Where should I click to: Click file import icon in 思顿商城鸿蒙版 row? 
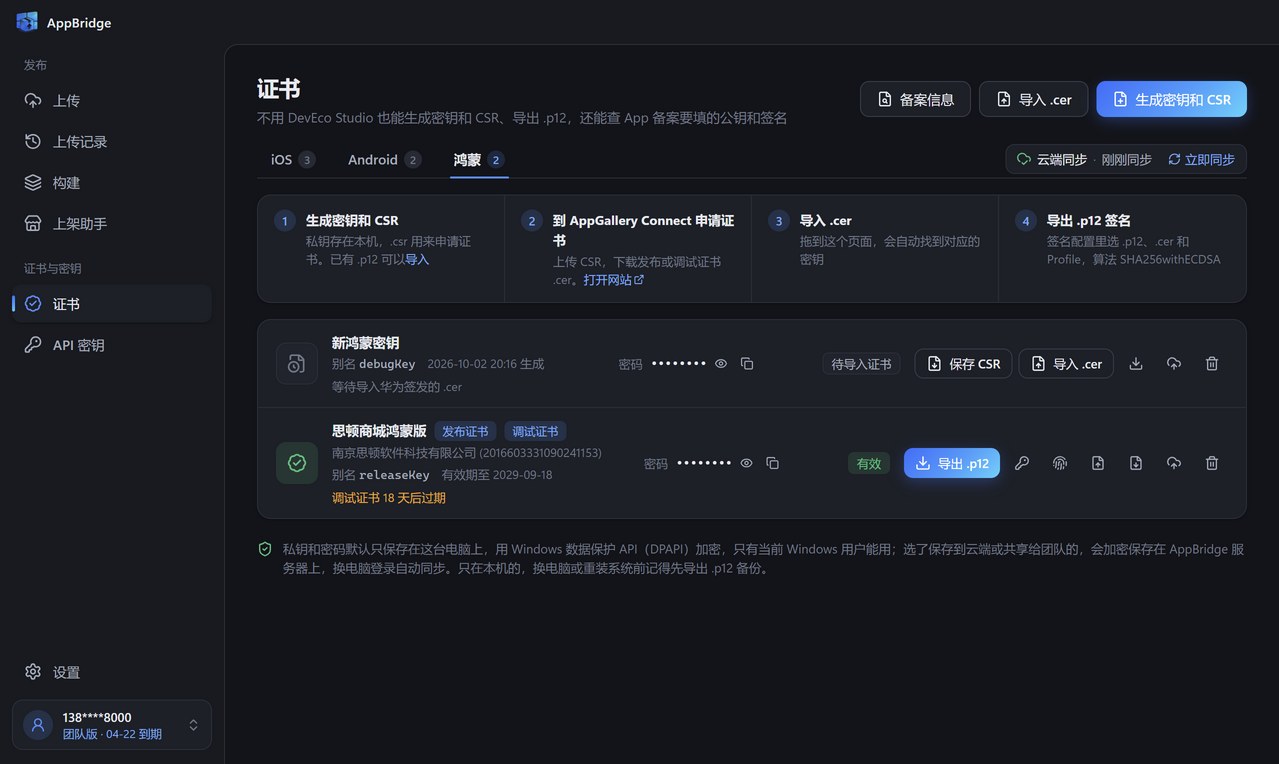point(1098,463)
